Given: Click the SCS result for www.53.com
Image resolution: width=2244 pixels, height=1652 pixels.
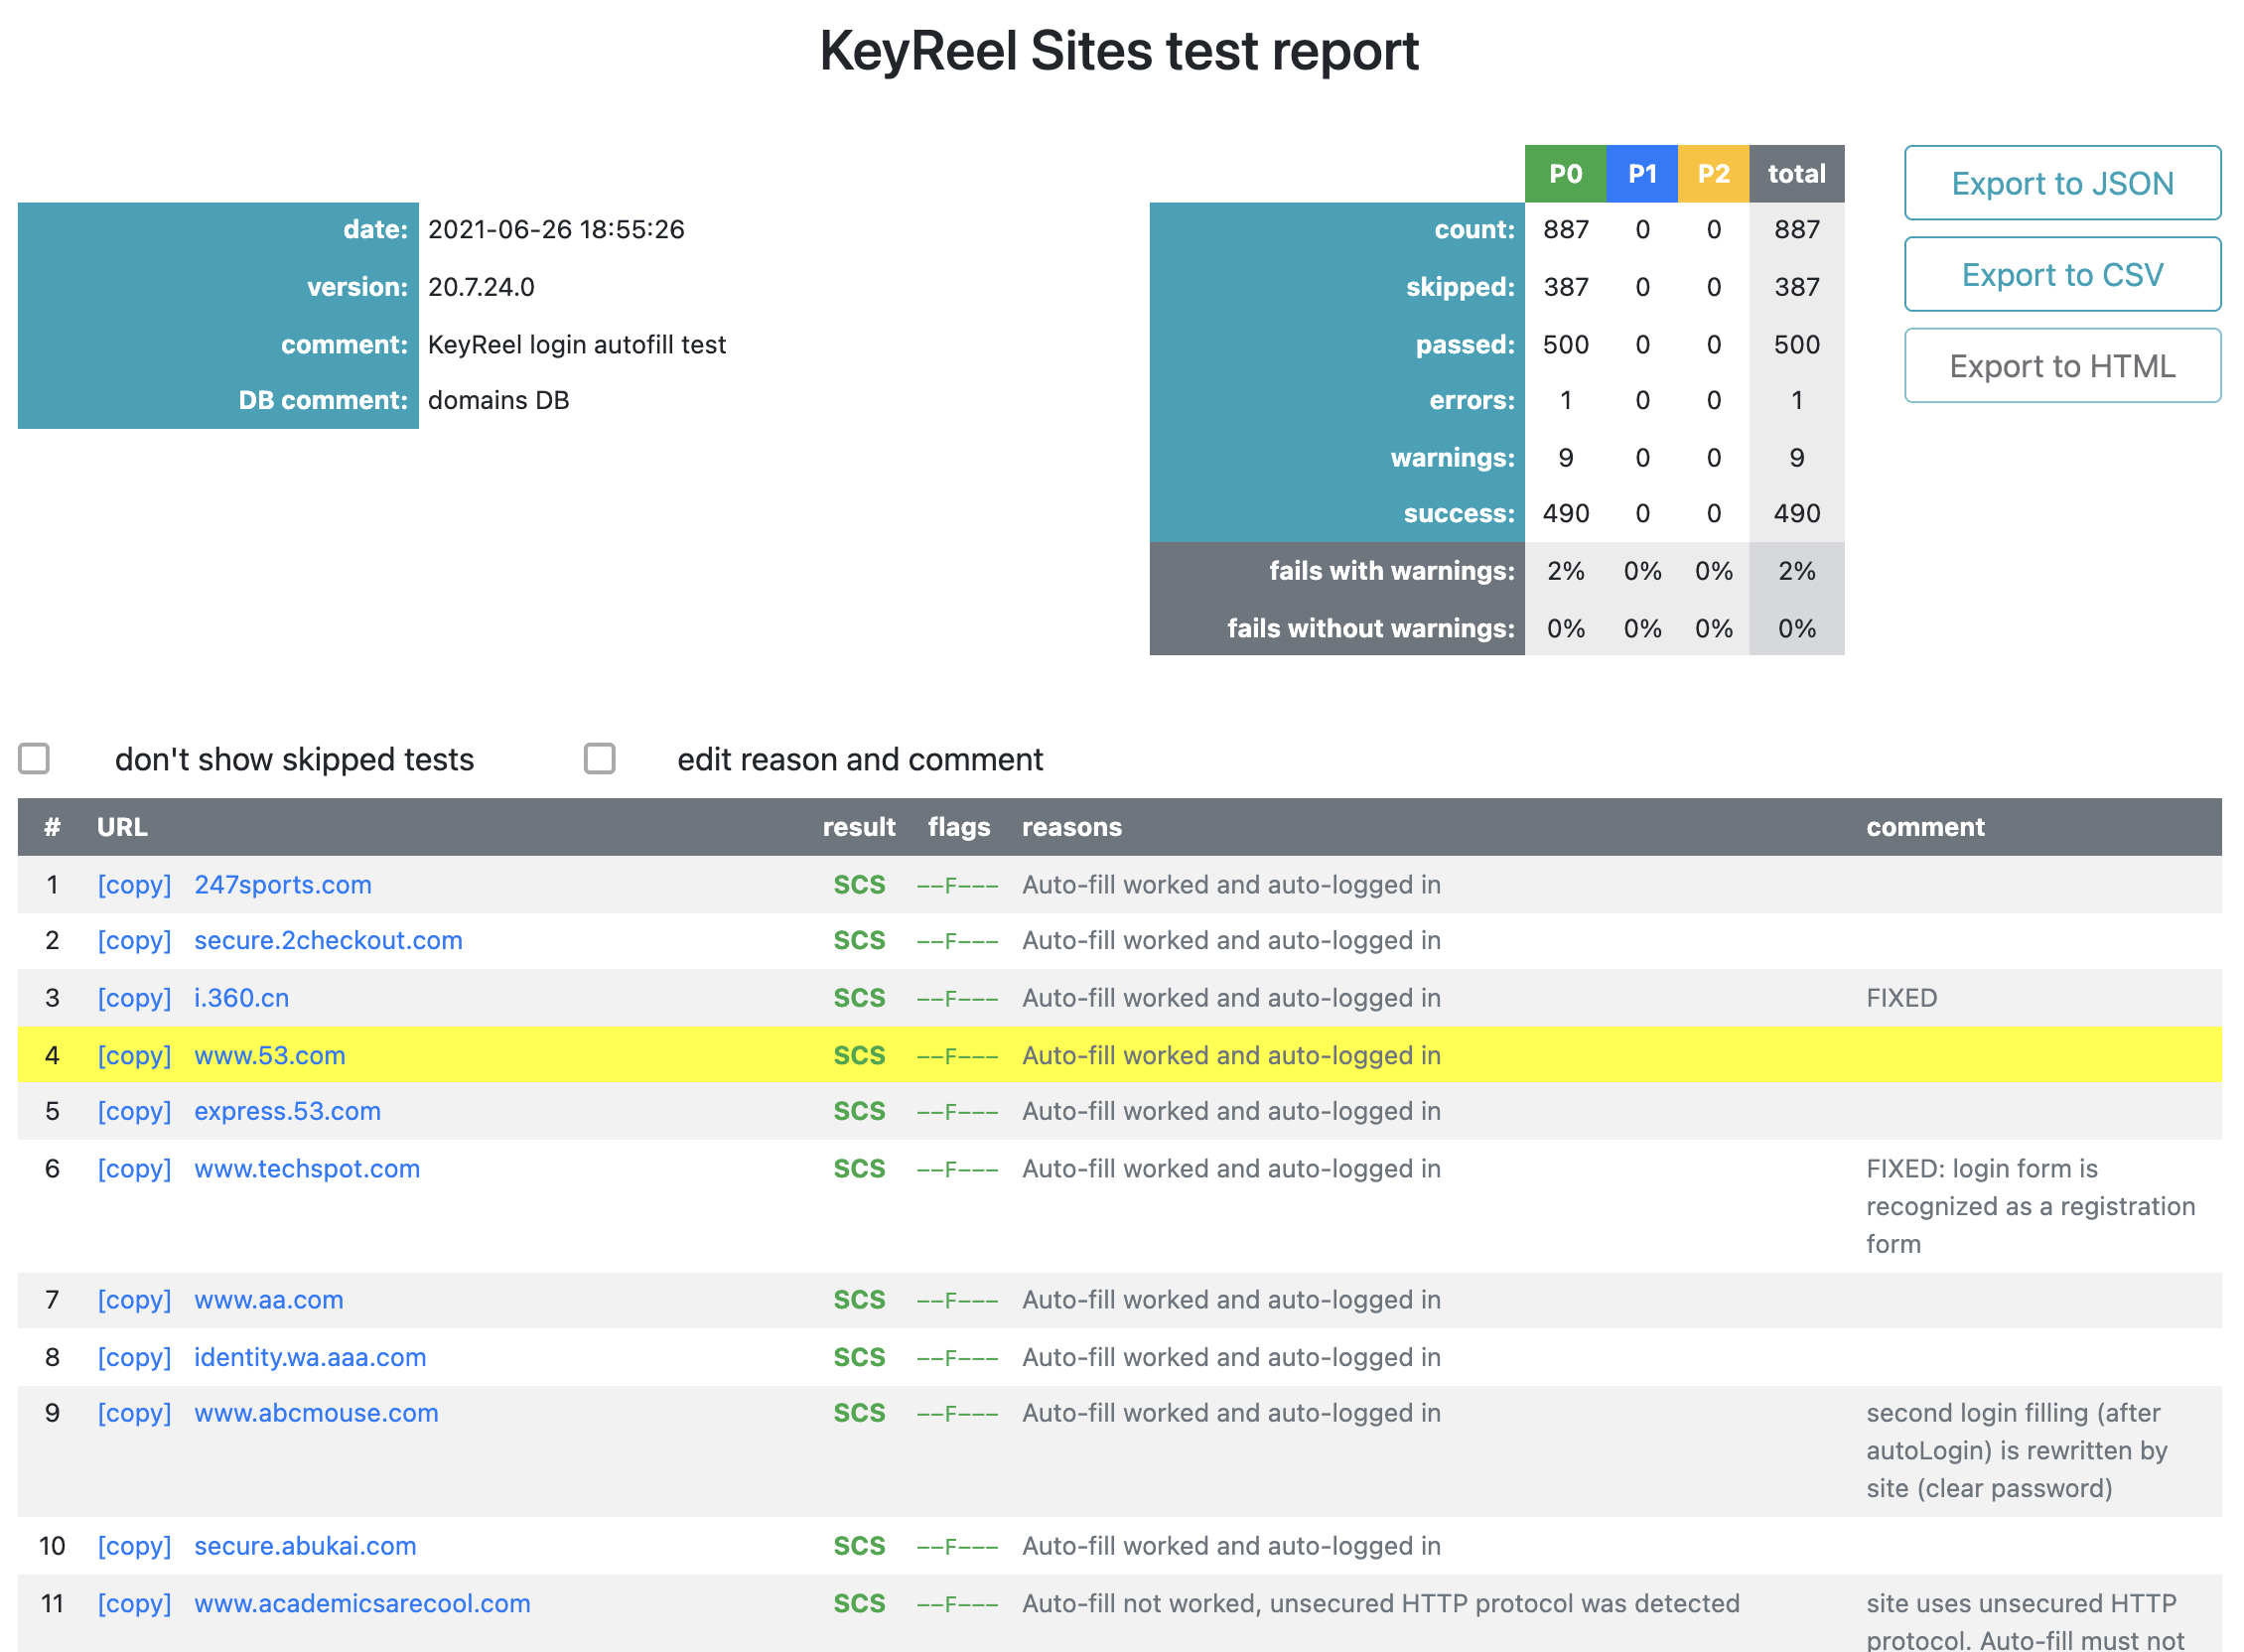Looking at the screenshot, I should 859,1056.
